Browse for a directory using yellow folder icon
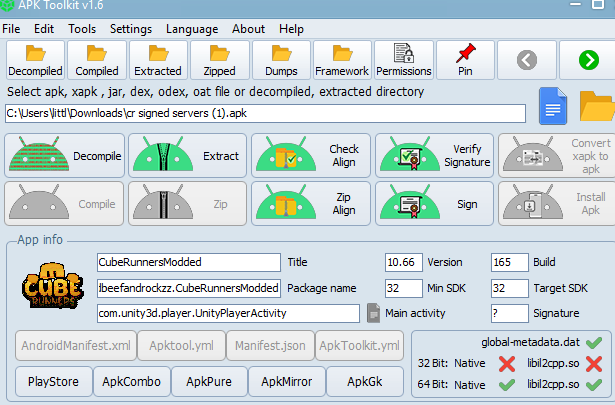Image resolution: width=615 pixels, height=405 pixels. coord(597,106)
